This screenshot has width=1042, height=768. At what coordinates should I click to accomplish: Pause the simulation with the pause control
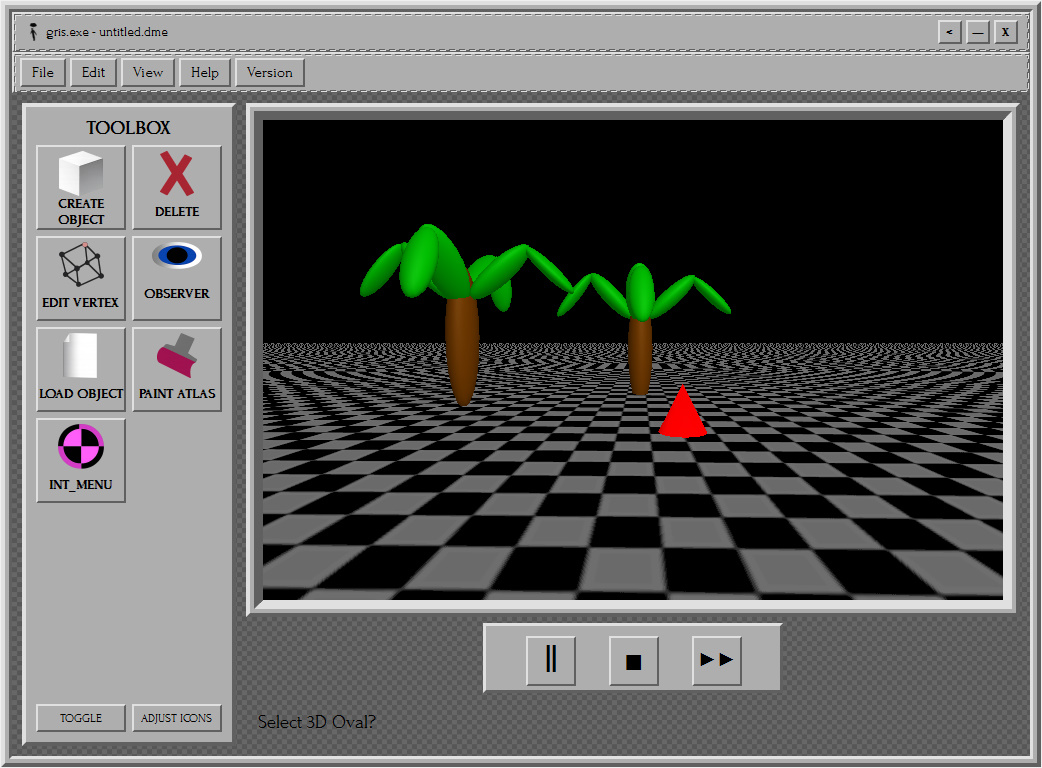tap(551, 659)
